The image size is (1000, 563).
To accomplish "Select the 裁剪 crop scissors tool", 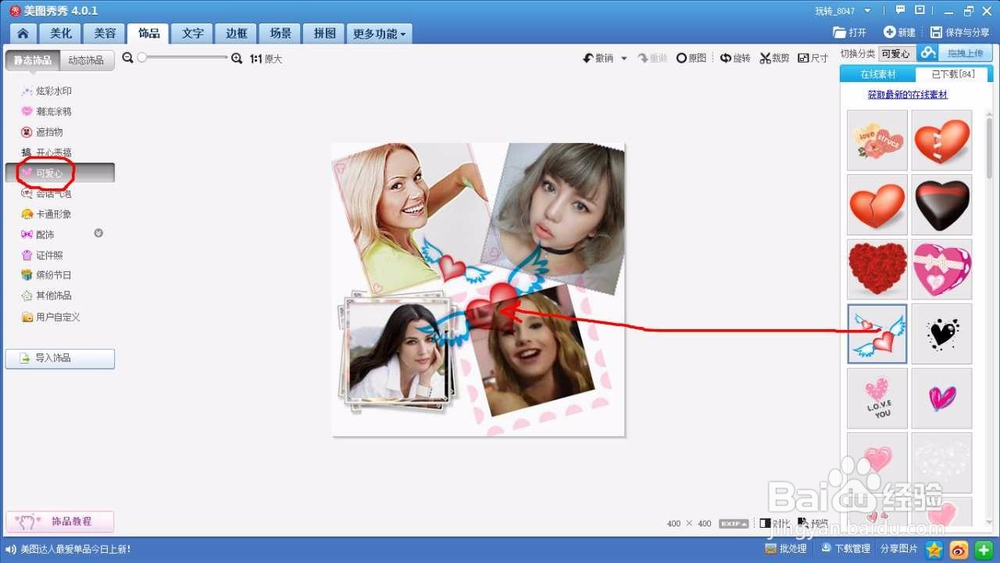I will pyautogui.click(x=774, y=58).
